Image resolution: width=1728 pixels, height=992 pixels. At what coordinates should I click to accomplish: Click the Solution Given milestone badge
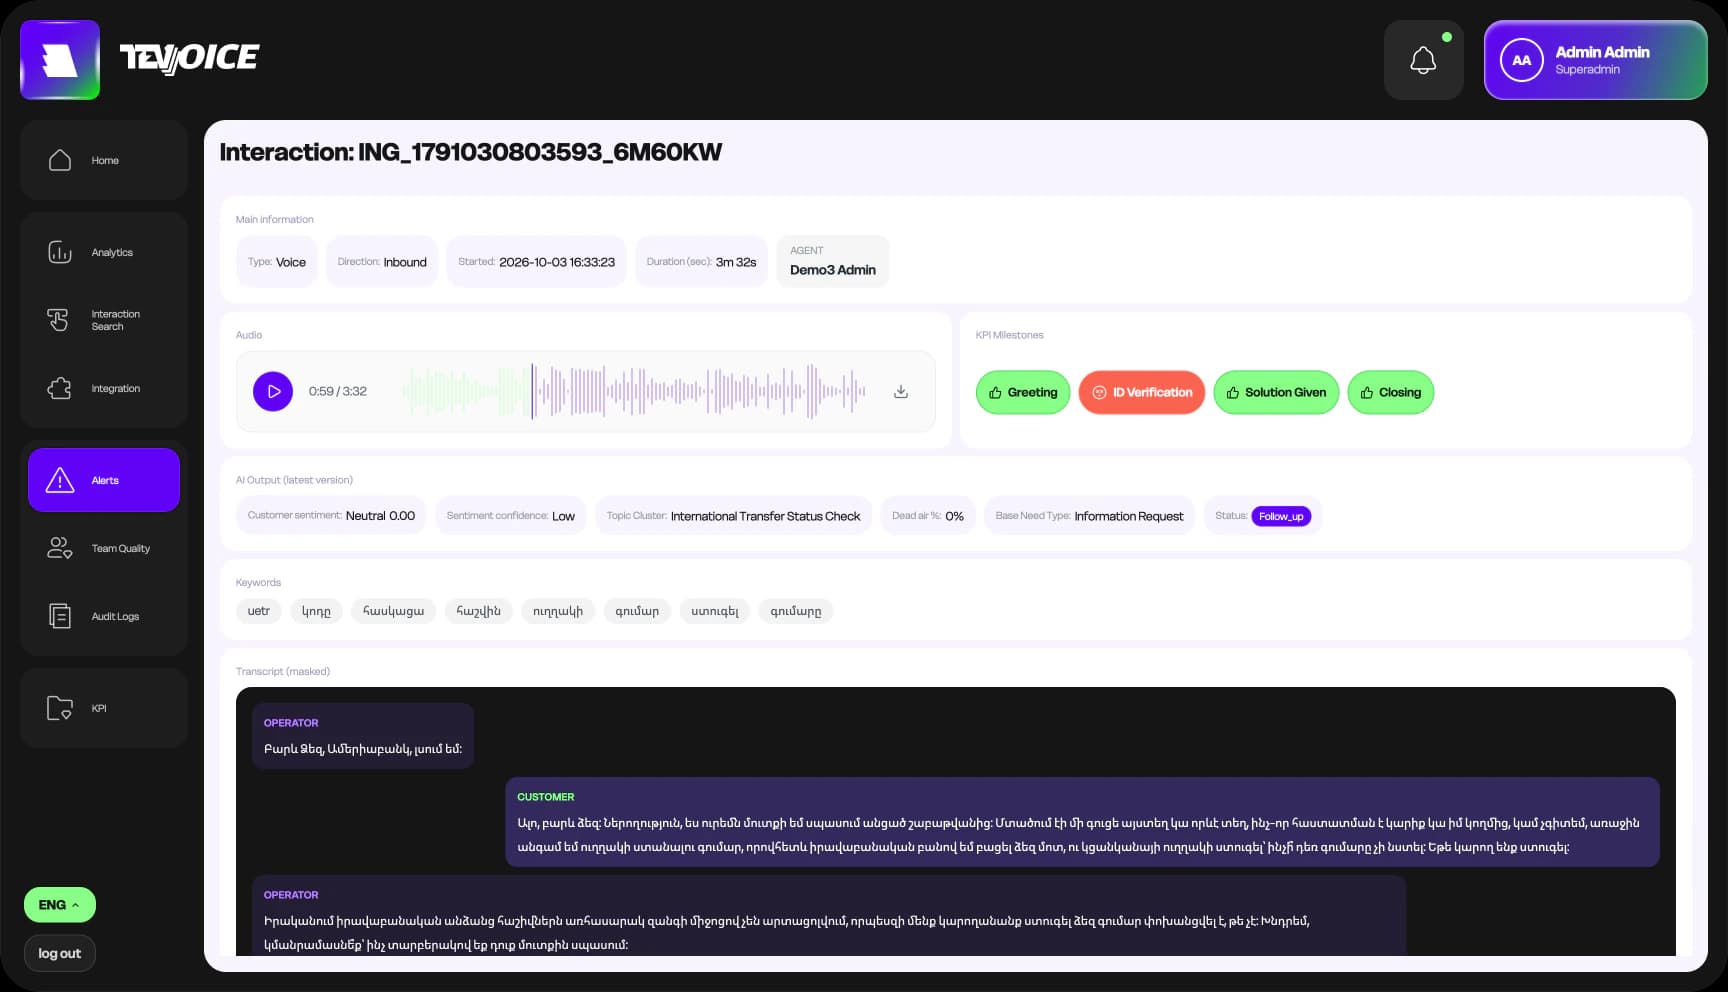(1276, 392)
